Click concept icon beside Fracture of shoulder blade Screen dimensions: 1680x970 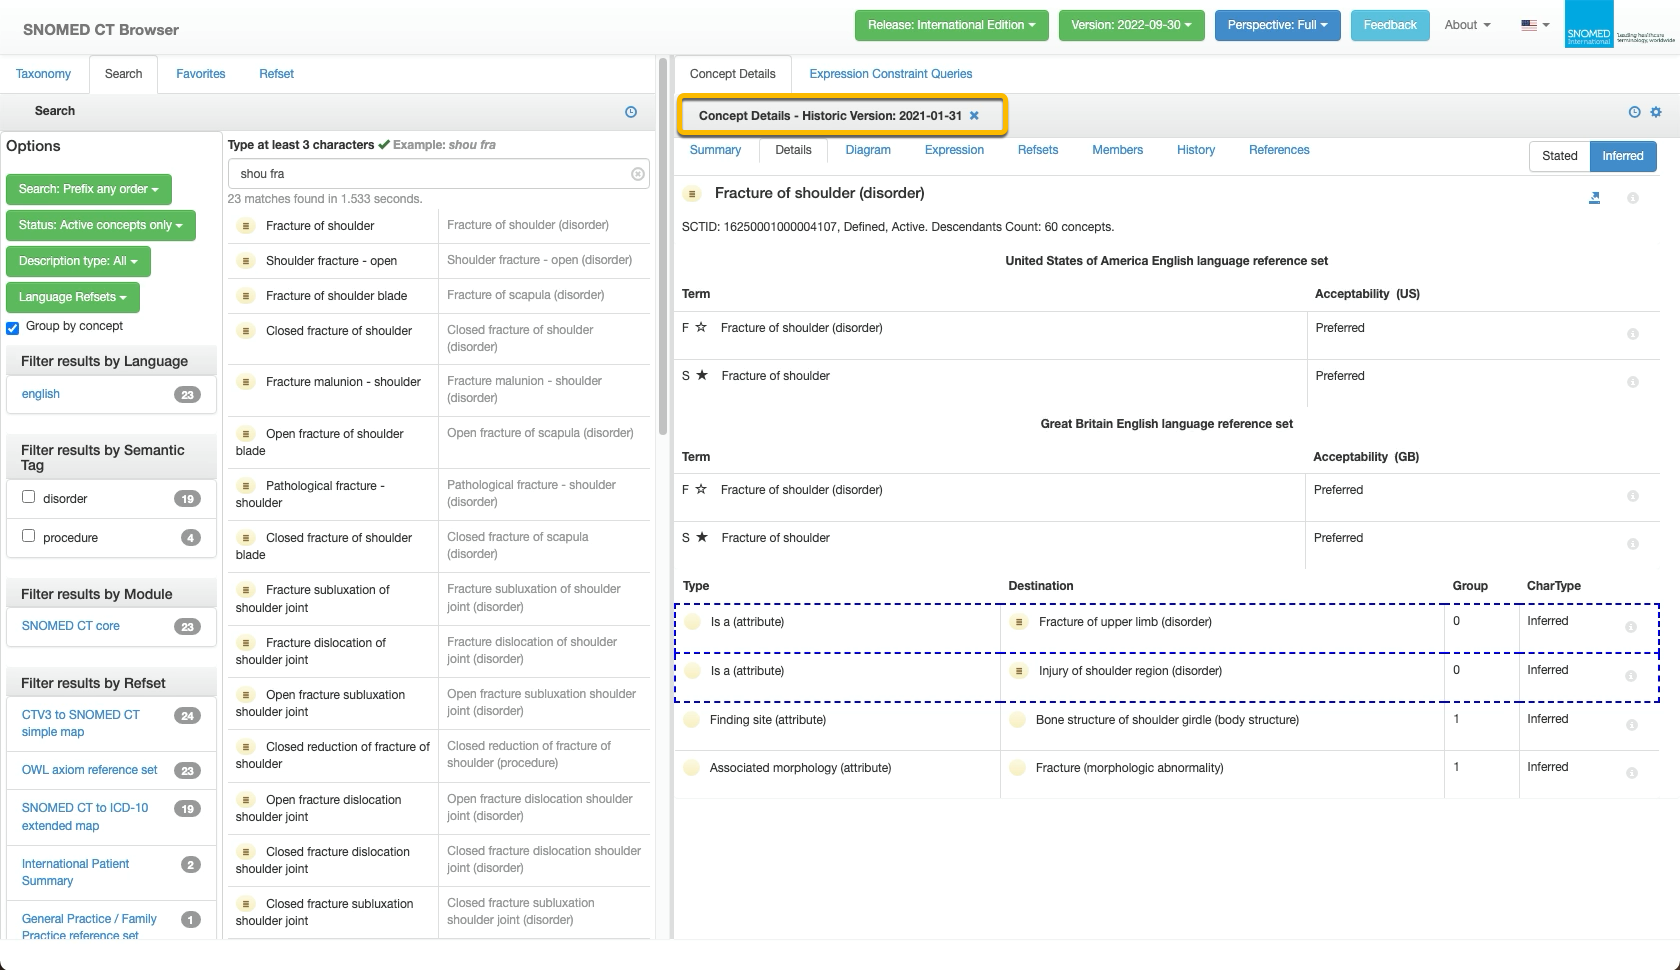click(246, 296)
